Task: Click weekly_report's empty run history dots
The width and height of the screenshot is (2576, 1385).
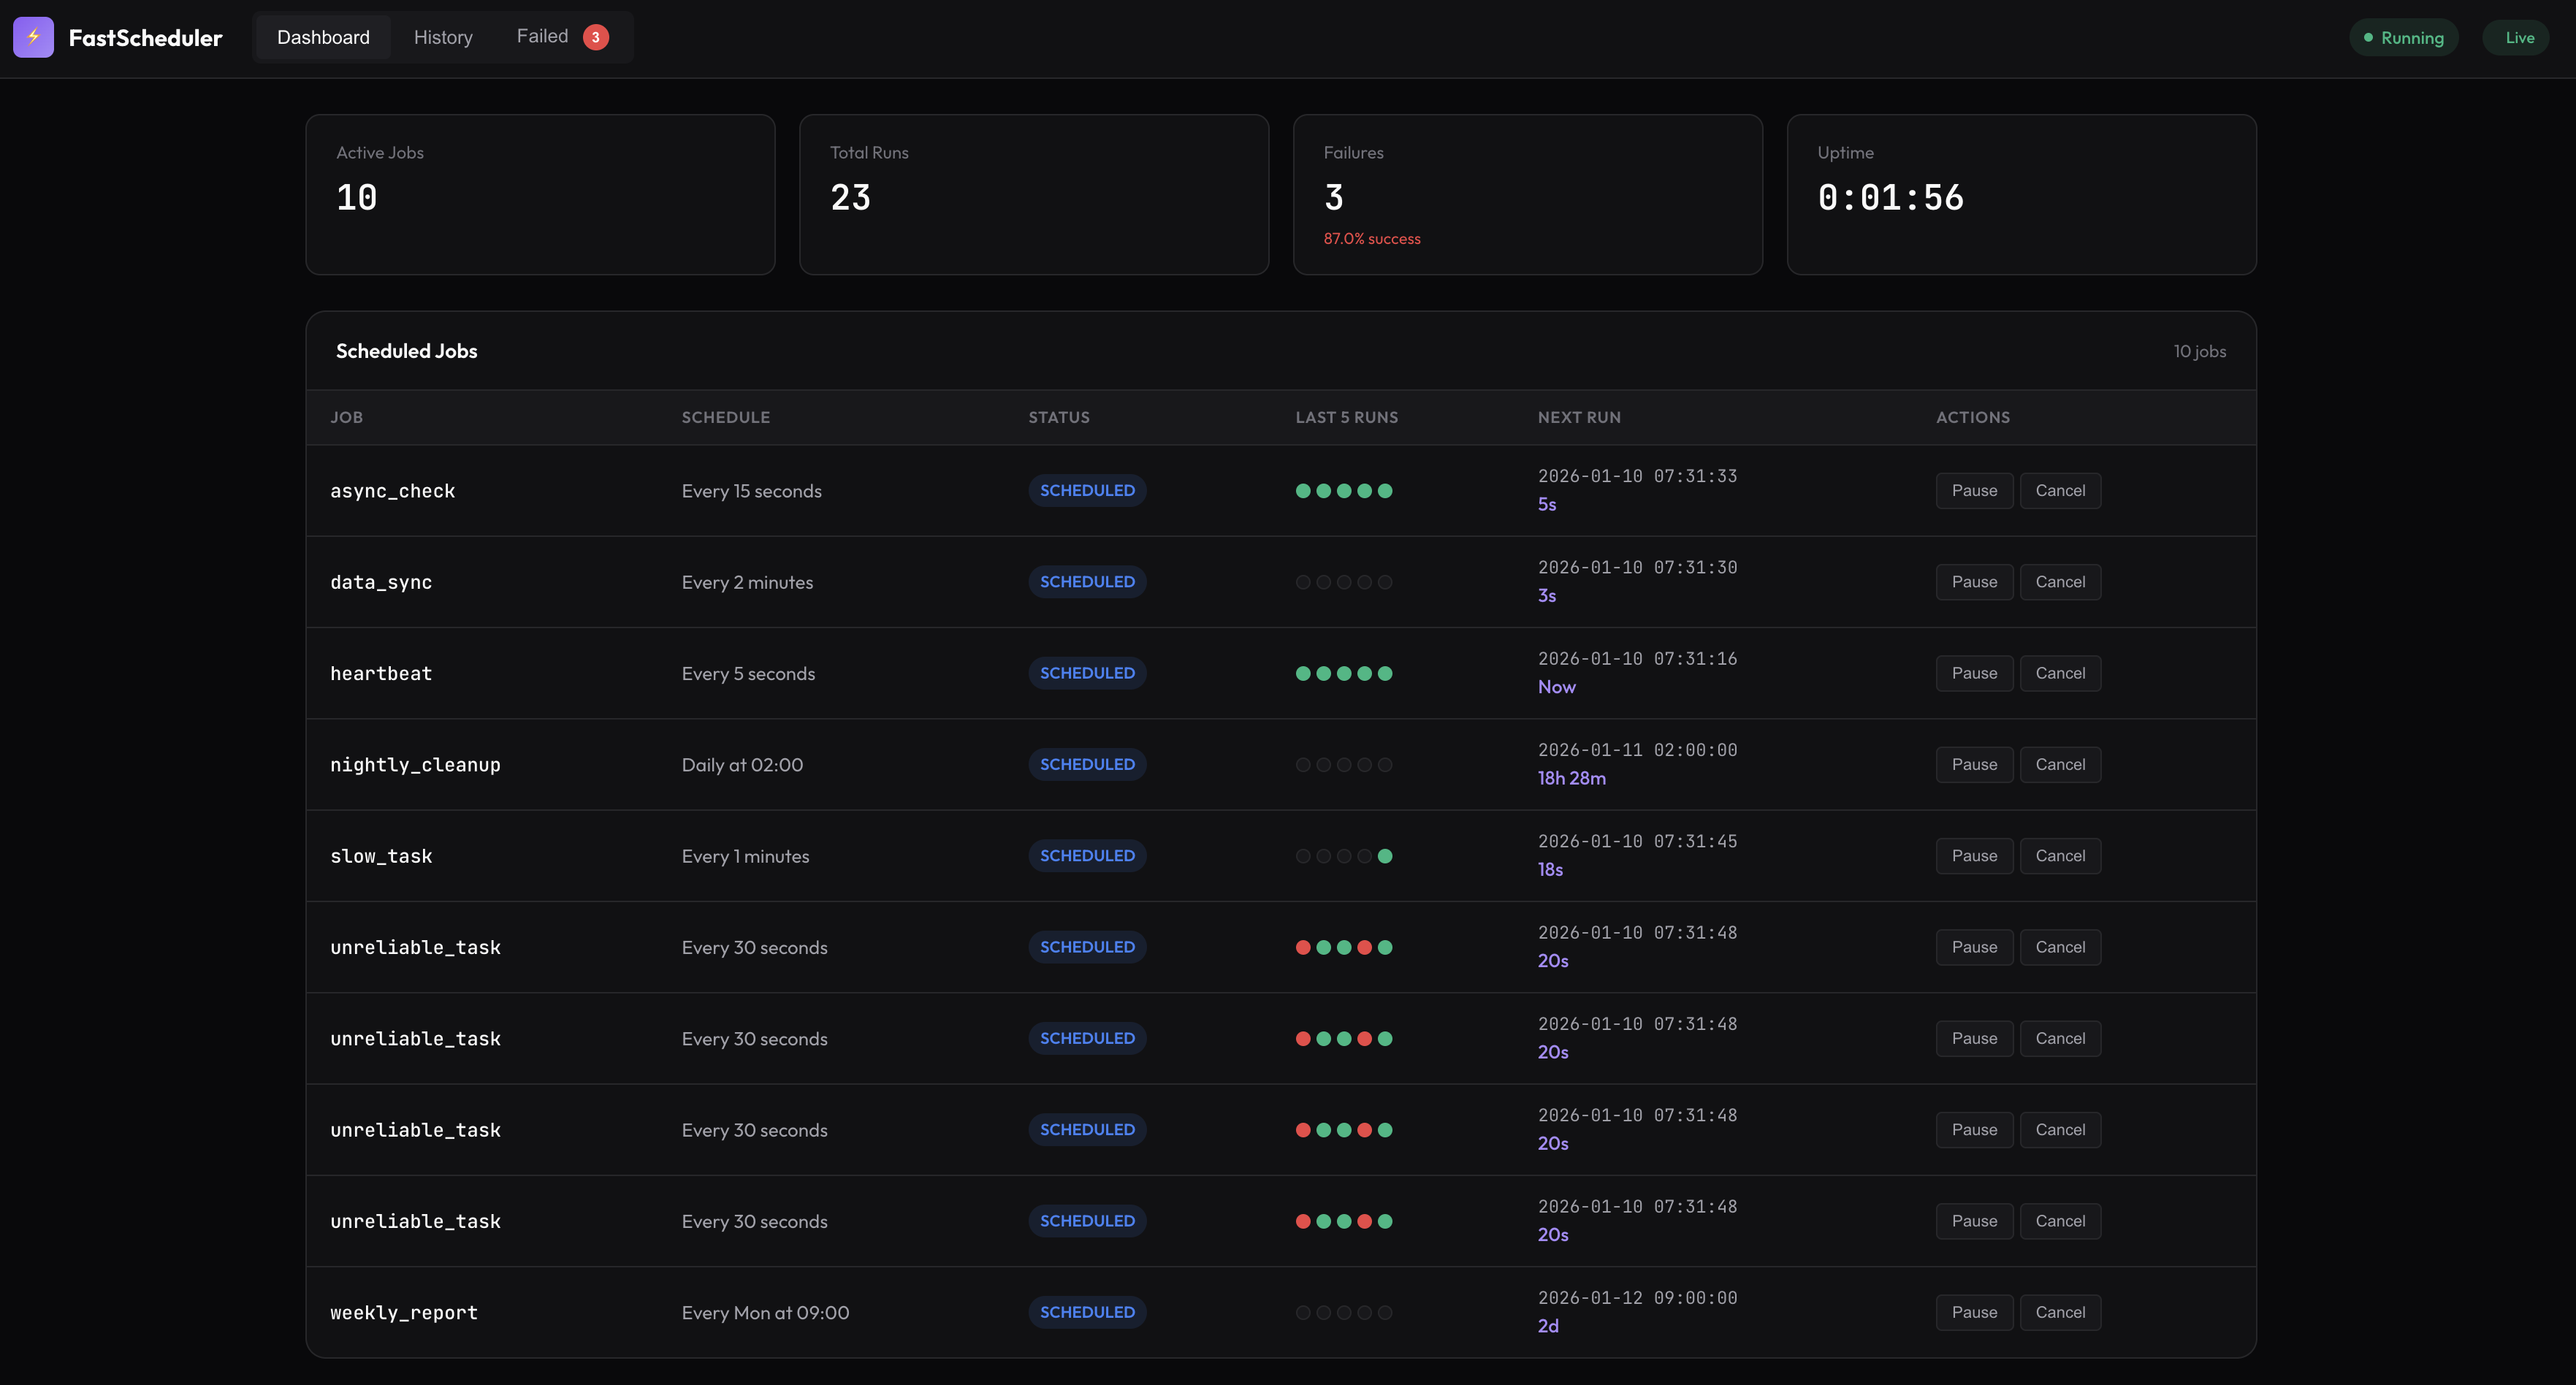Action: [x=1343, y=1312]
